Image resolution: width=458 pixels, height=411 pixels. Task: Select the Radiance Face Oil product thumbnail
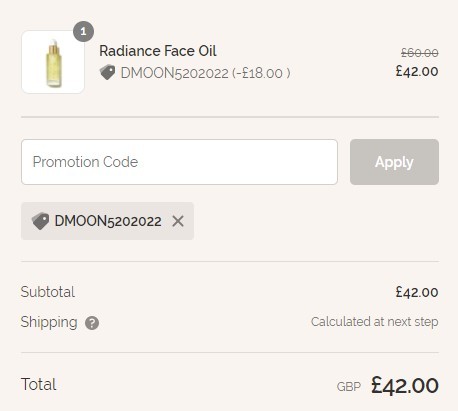pos(53,62)
